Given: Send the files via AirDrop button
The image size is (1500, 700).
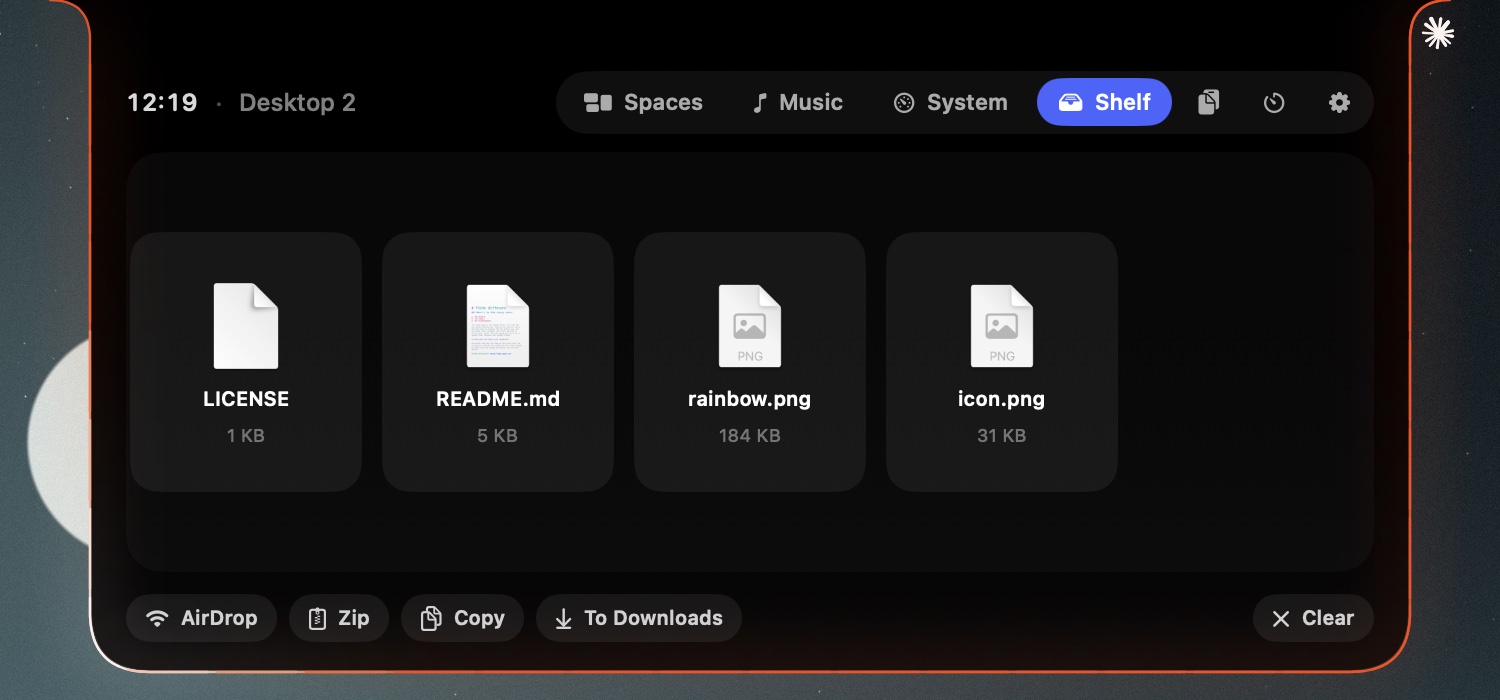Looking at the screenshot, I should click(x=201, y=618).
